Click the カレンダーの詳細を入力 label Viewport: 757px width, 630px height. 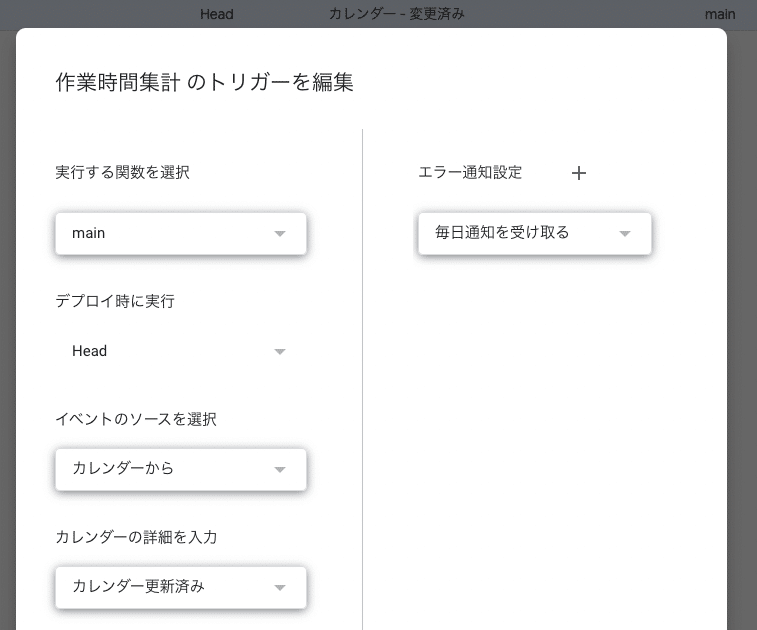(137, 536)
